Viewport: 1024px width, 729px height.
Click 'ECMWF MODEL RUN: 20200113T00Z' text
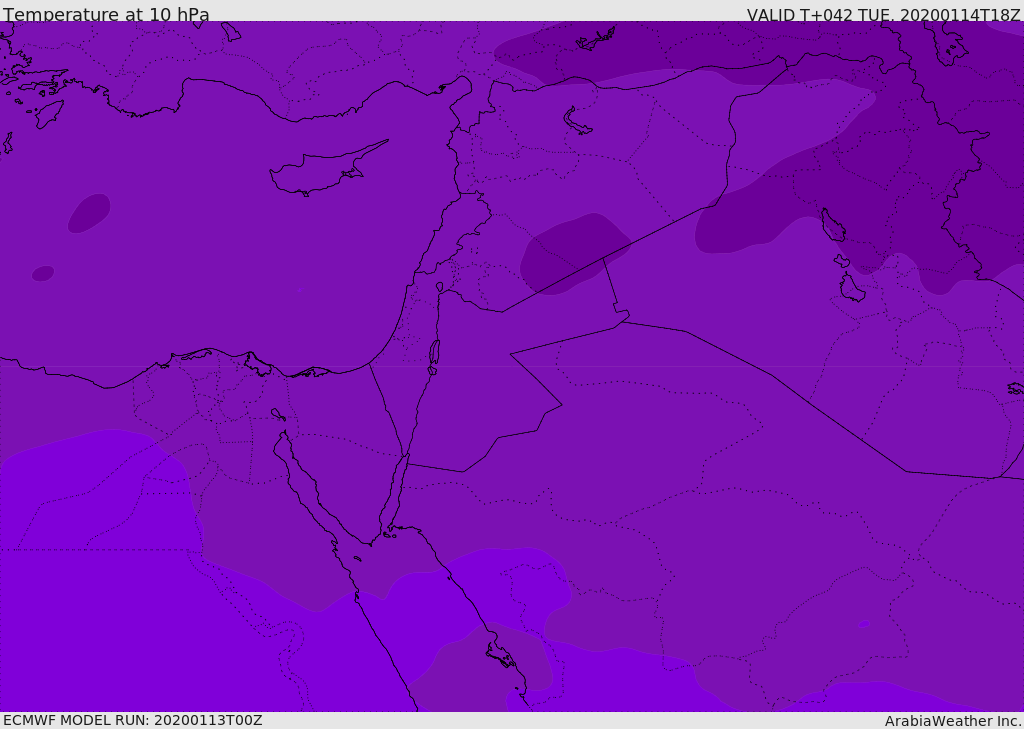(x=133, y=720)
